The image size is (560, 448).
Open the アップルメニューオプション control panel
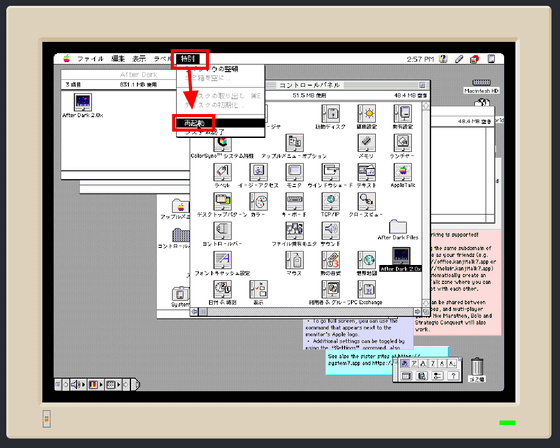point(294,143)
